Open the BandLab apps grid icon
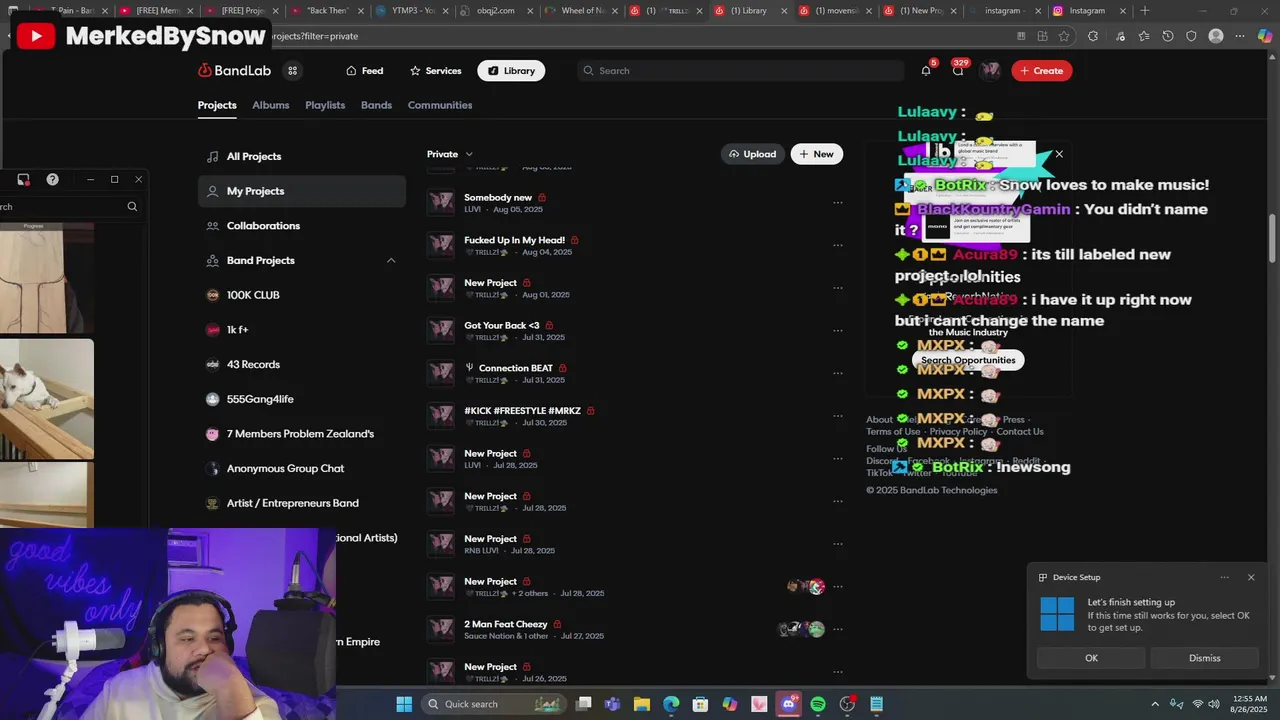Screen dimensions: 1280x720 click(292, 71)
